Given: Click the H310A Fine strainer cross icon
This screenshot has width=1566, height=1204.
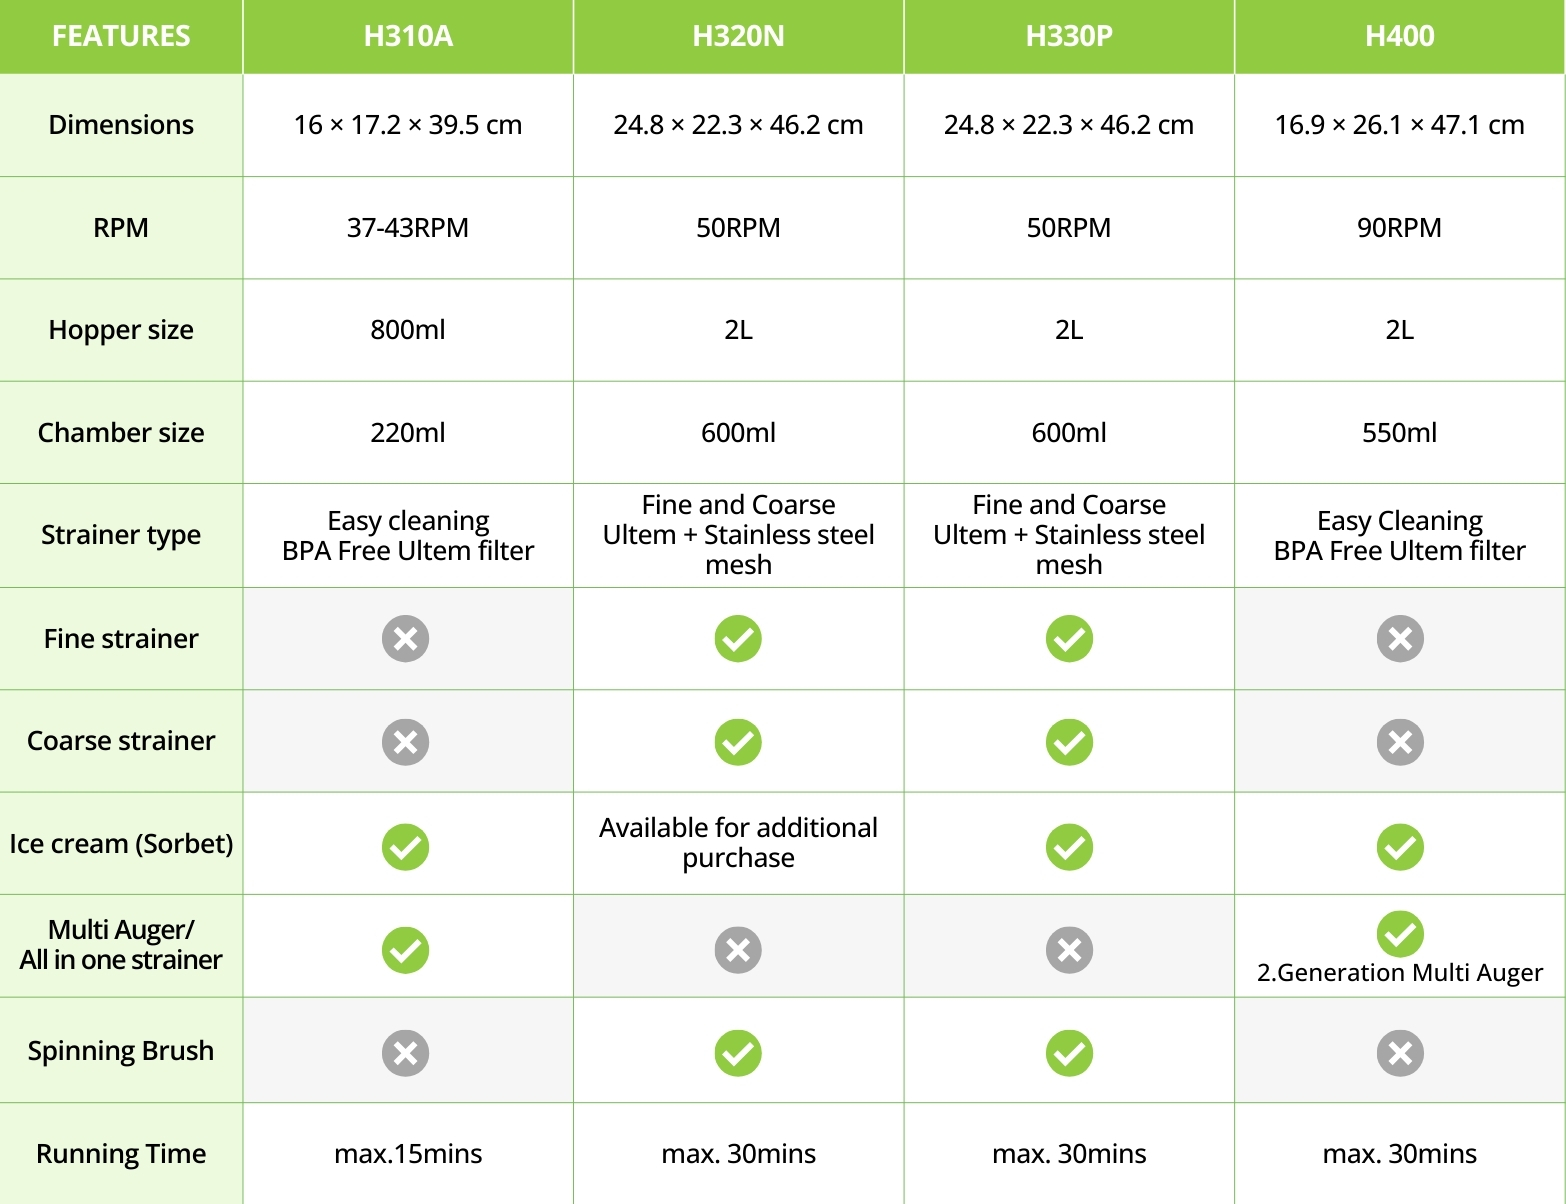Looking at the screenshot, I should click(x=405, y=638).
